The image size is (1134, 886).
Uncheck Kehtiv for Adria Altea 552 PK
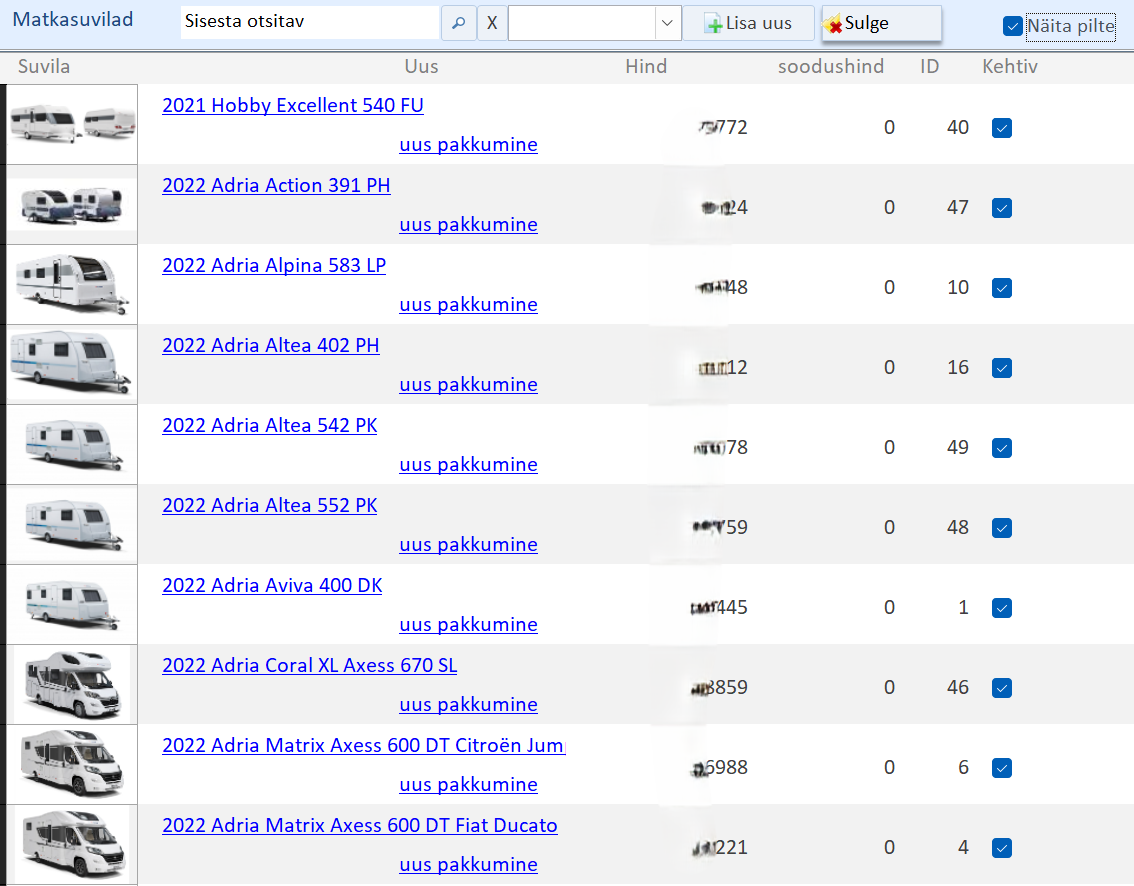coord(1002,528)
